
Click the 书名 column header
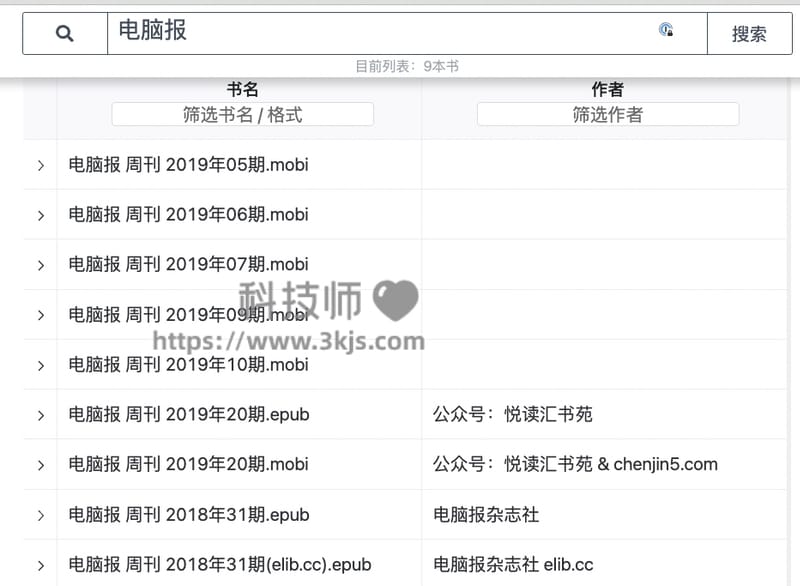click(242, 89)
